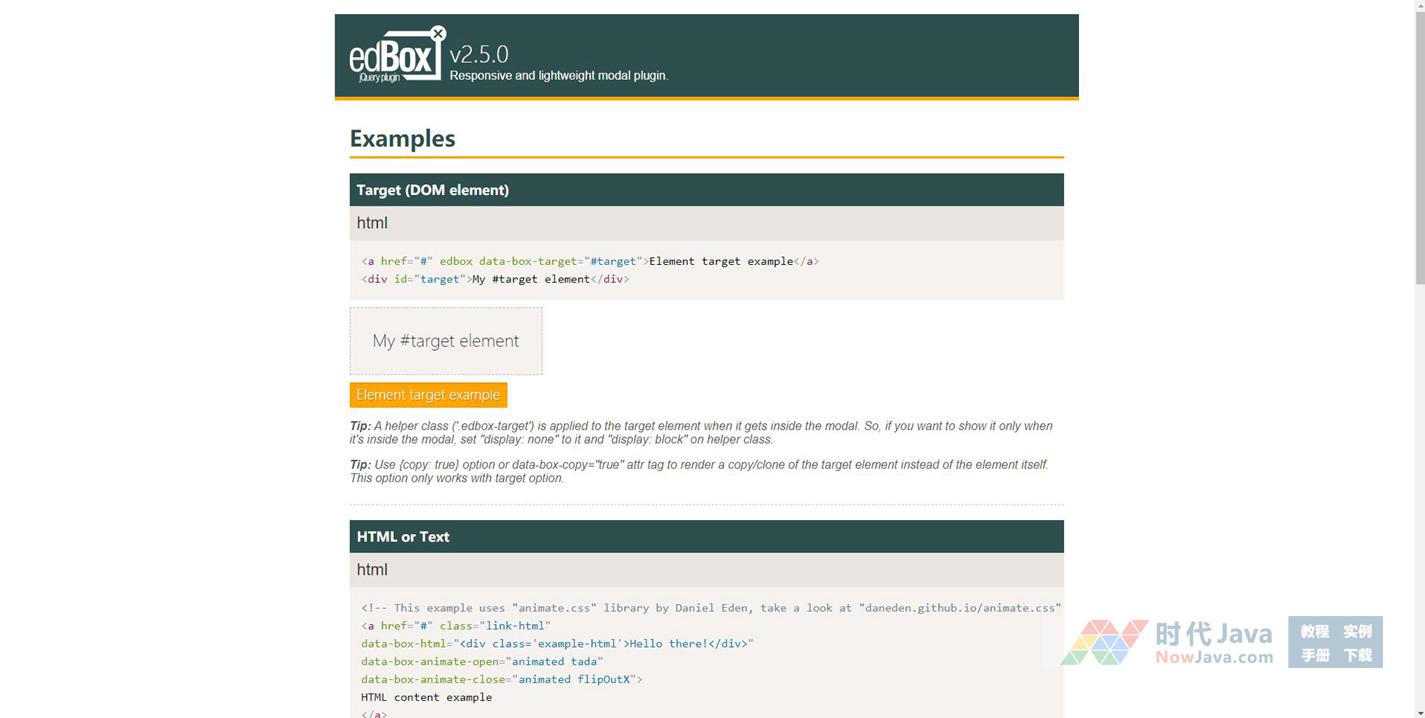Select the Target (DOM element) section header
The image size is (1425, 718).
706,190
